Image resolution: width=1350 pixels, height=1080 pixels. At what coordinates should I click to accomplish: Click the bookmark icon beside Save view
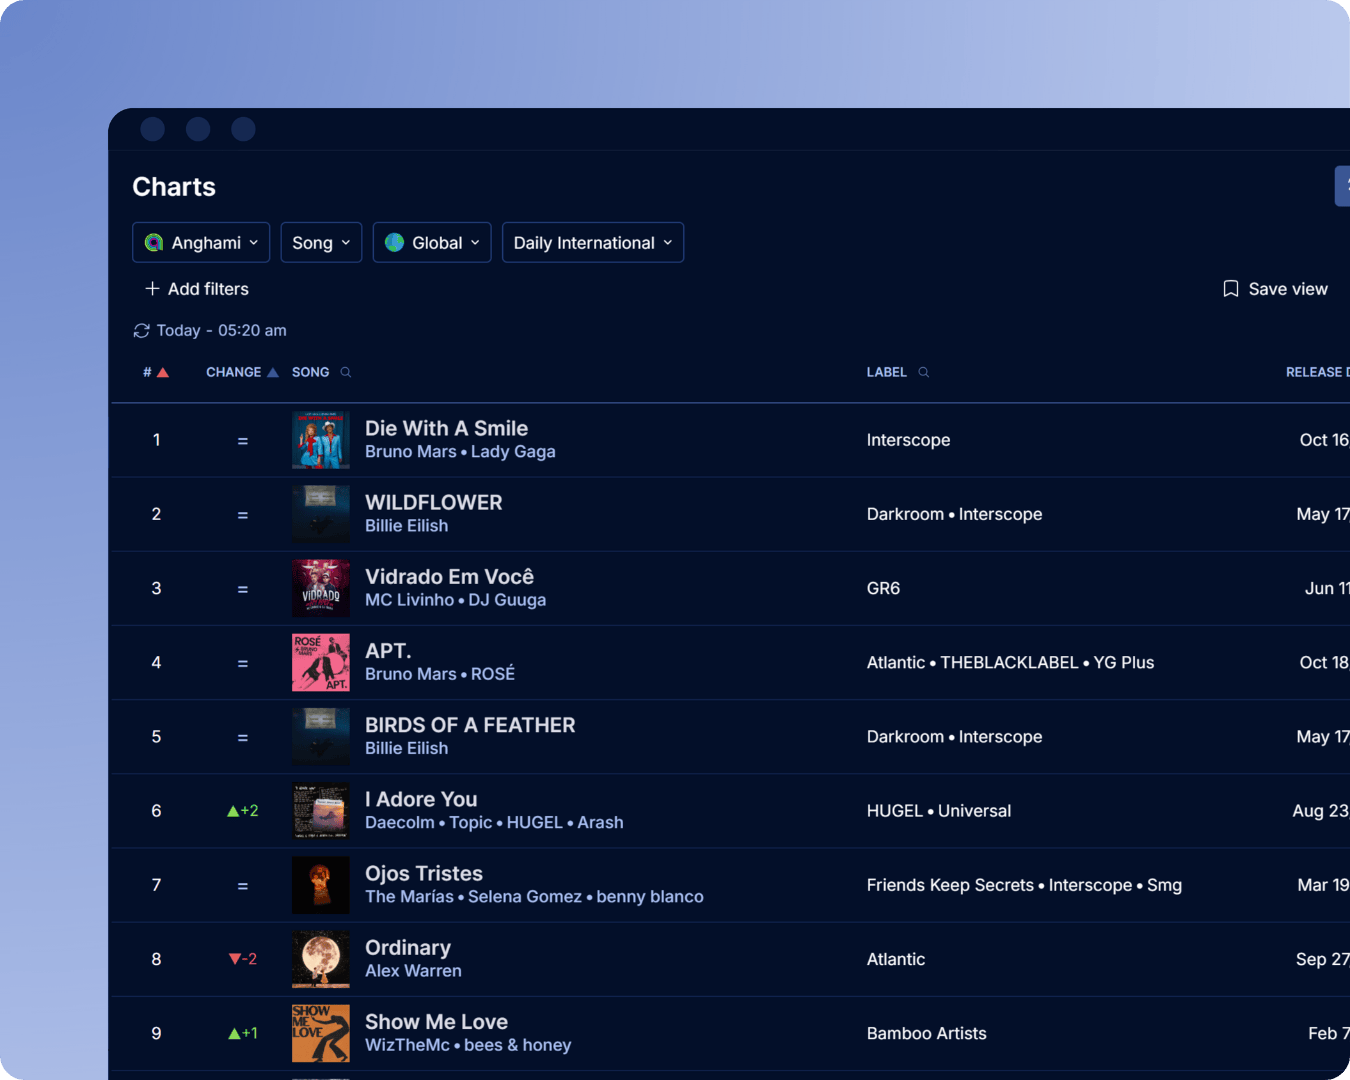(1229, 288)
